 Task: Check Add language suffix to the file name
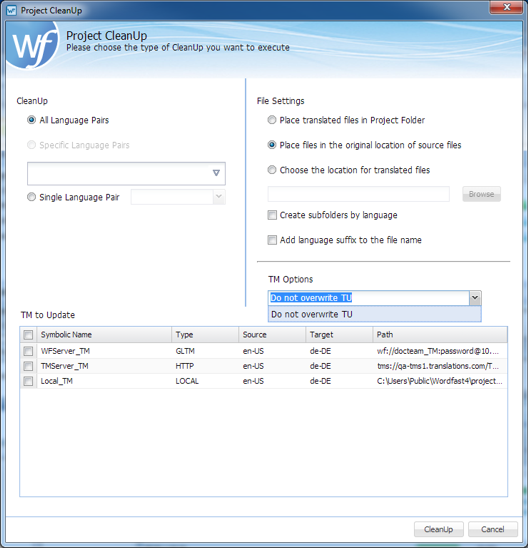[x=272, y=240]
